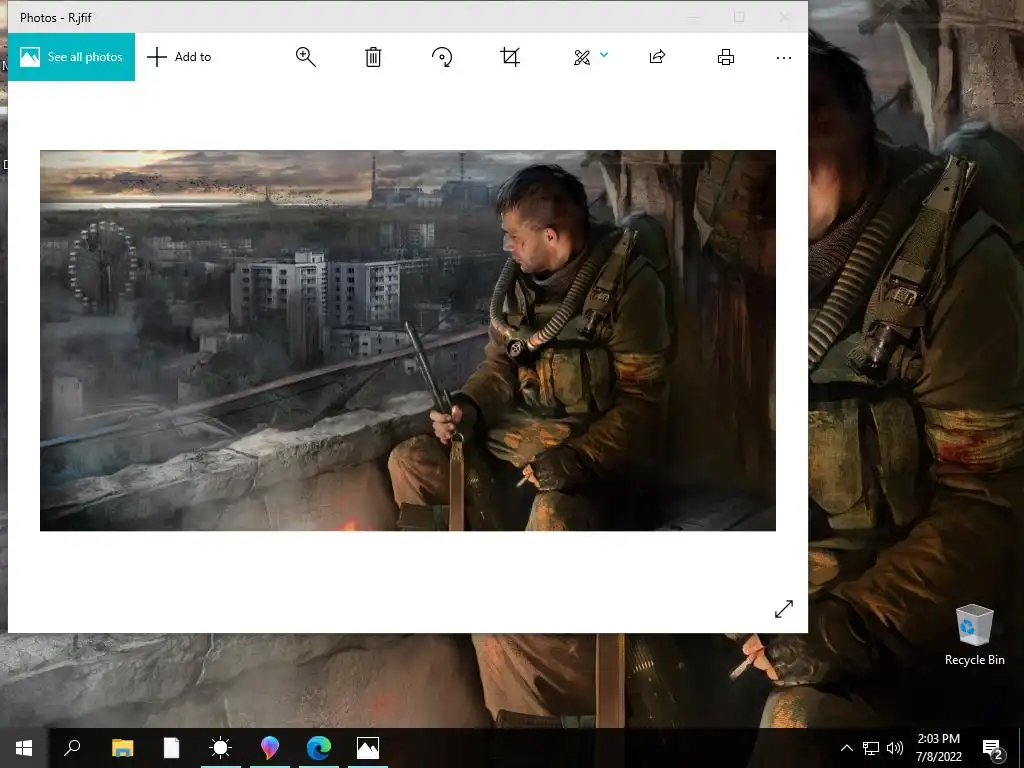Close the Photos window
Image resolution: width=1024 pixels, height=768 pixels.
(x=784, y=17)
